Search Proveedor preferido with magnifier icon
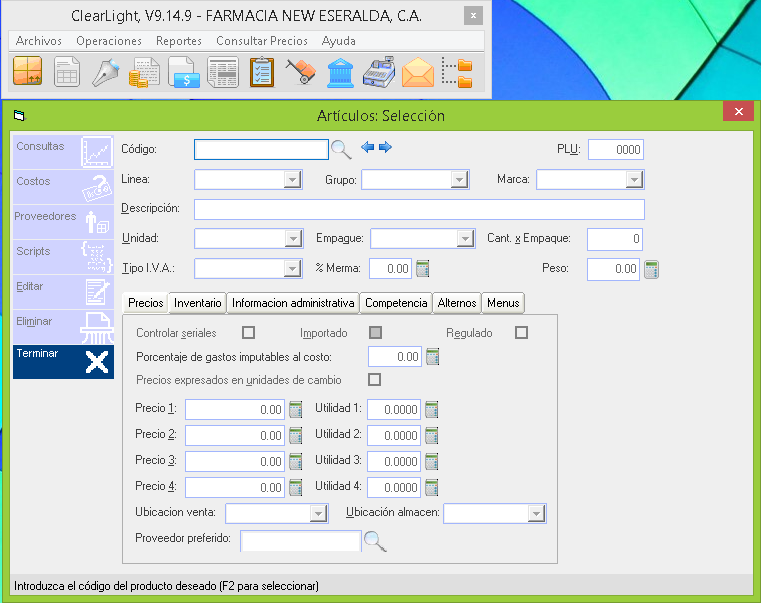The image size is (761, 603). [x=375, y=541]
